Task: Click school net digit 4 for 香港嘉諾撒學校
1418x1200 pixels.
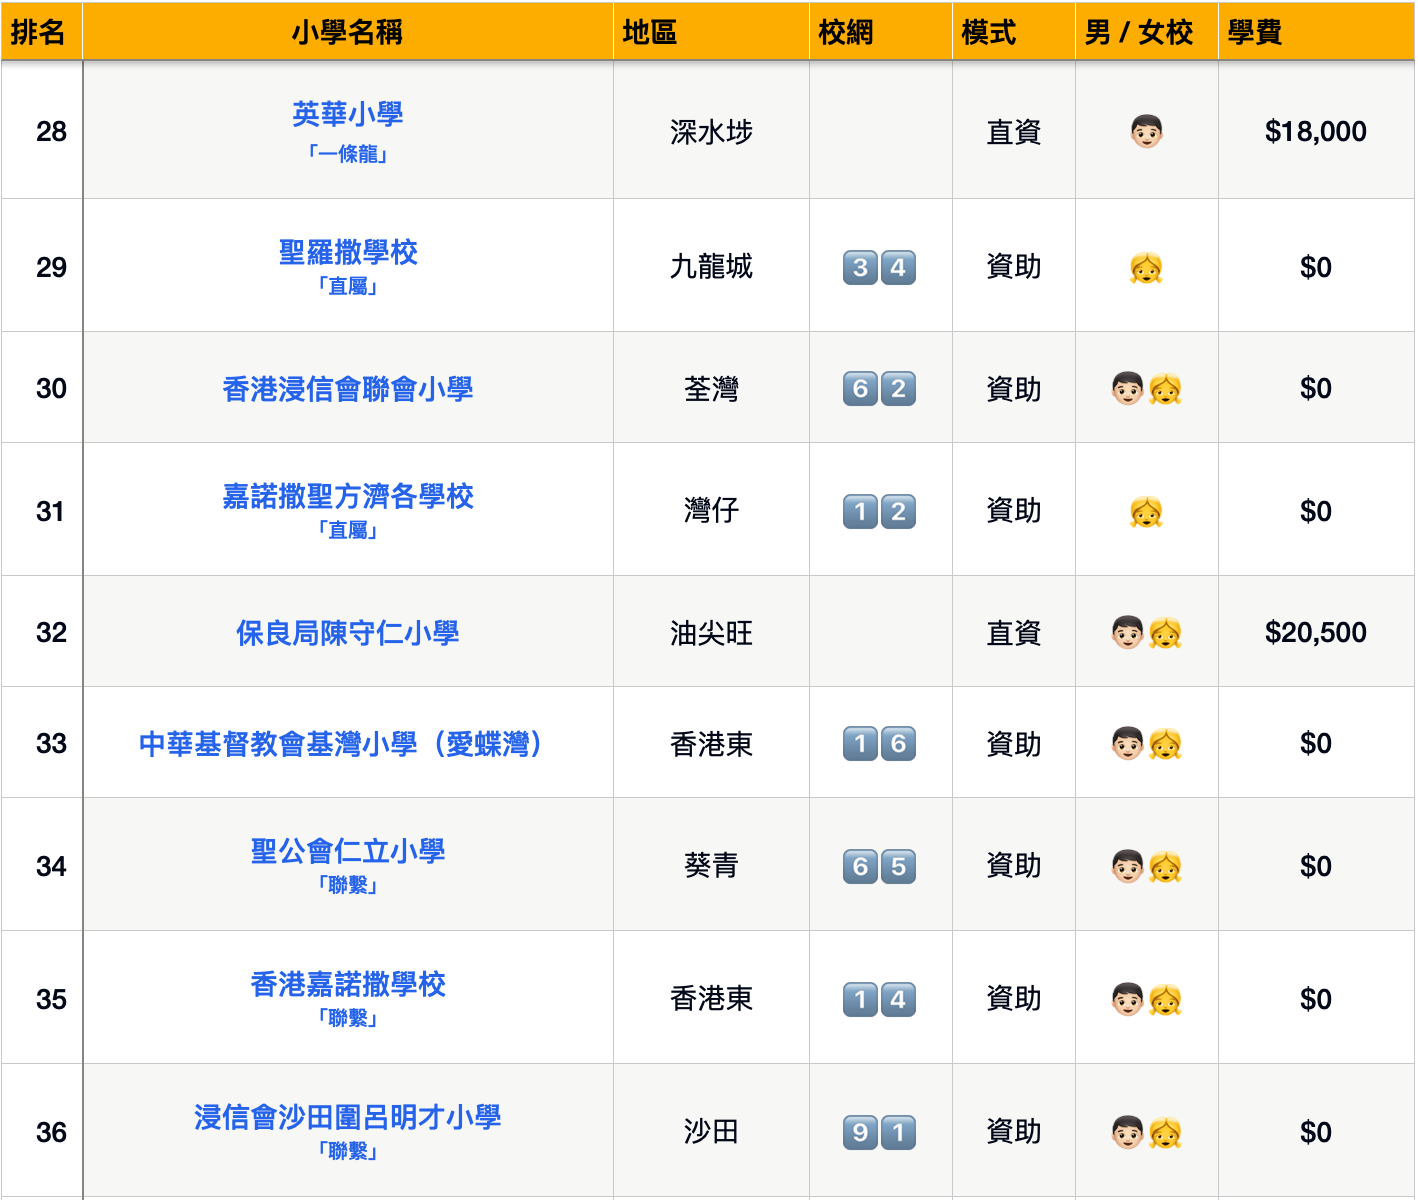Action: 898,999
